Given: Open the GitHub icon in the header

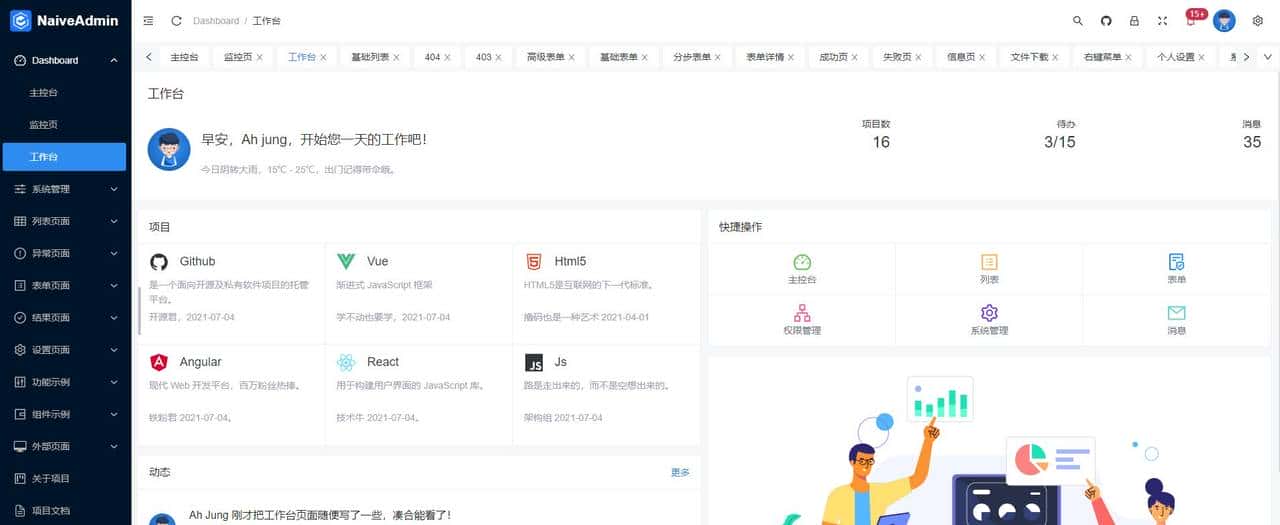Looking at the screenshot, I should (x=1106, y=20).
